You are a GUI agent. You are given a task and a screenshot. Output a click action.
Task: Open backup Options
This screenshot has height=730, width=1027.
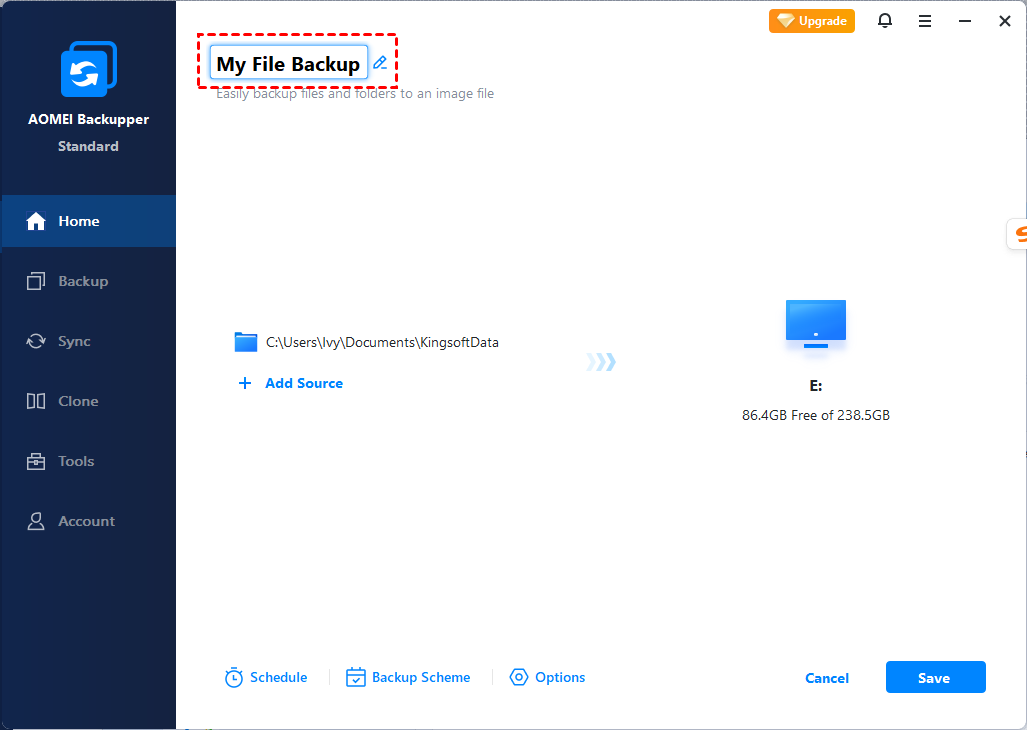coord(548,678)
